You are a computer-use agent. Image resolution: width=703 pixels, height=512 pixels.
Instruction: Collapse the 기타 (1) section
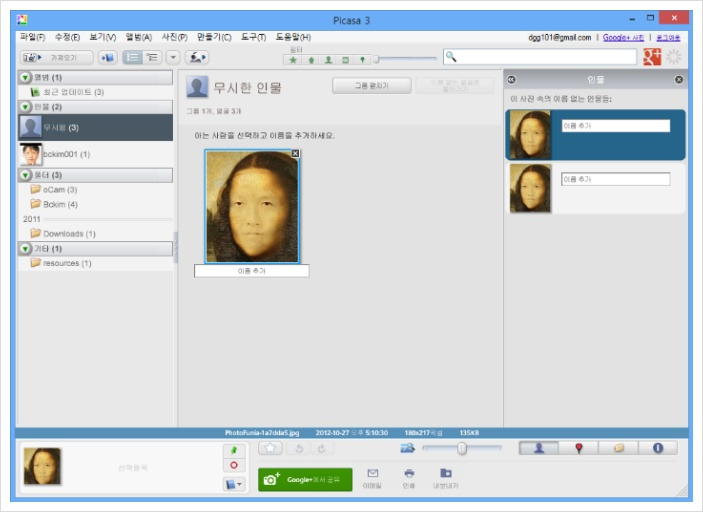point(26,248)
